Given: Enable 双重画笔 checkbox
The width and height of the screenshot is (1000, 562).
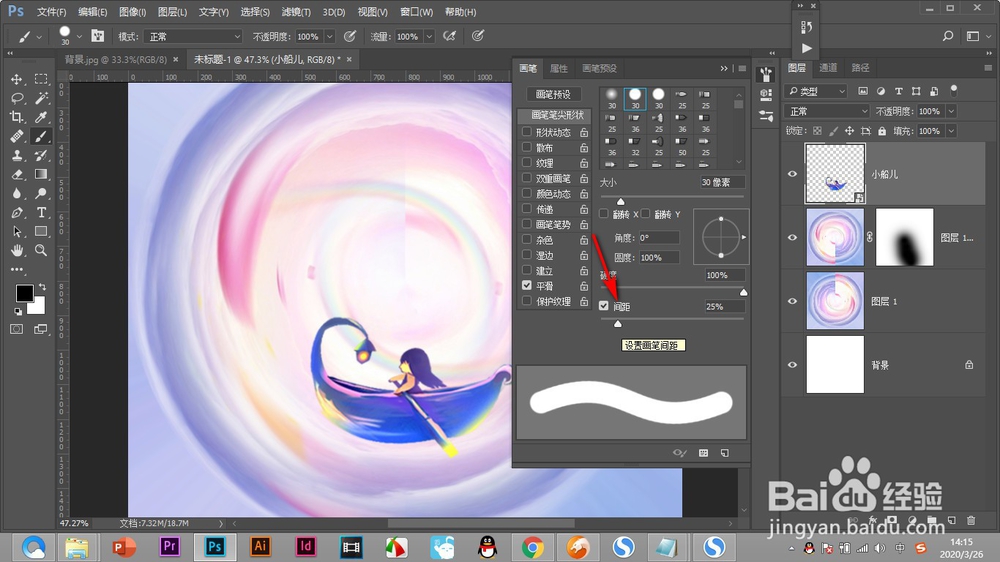Looking at the screenshot, I should 527,178.
